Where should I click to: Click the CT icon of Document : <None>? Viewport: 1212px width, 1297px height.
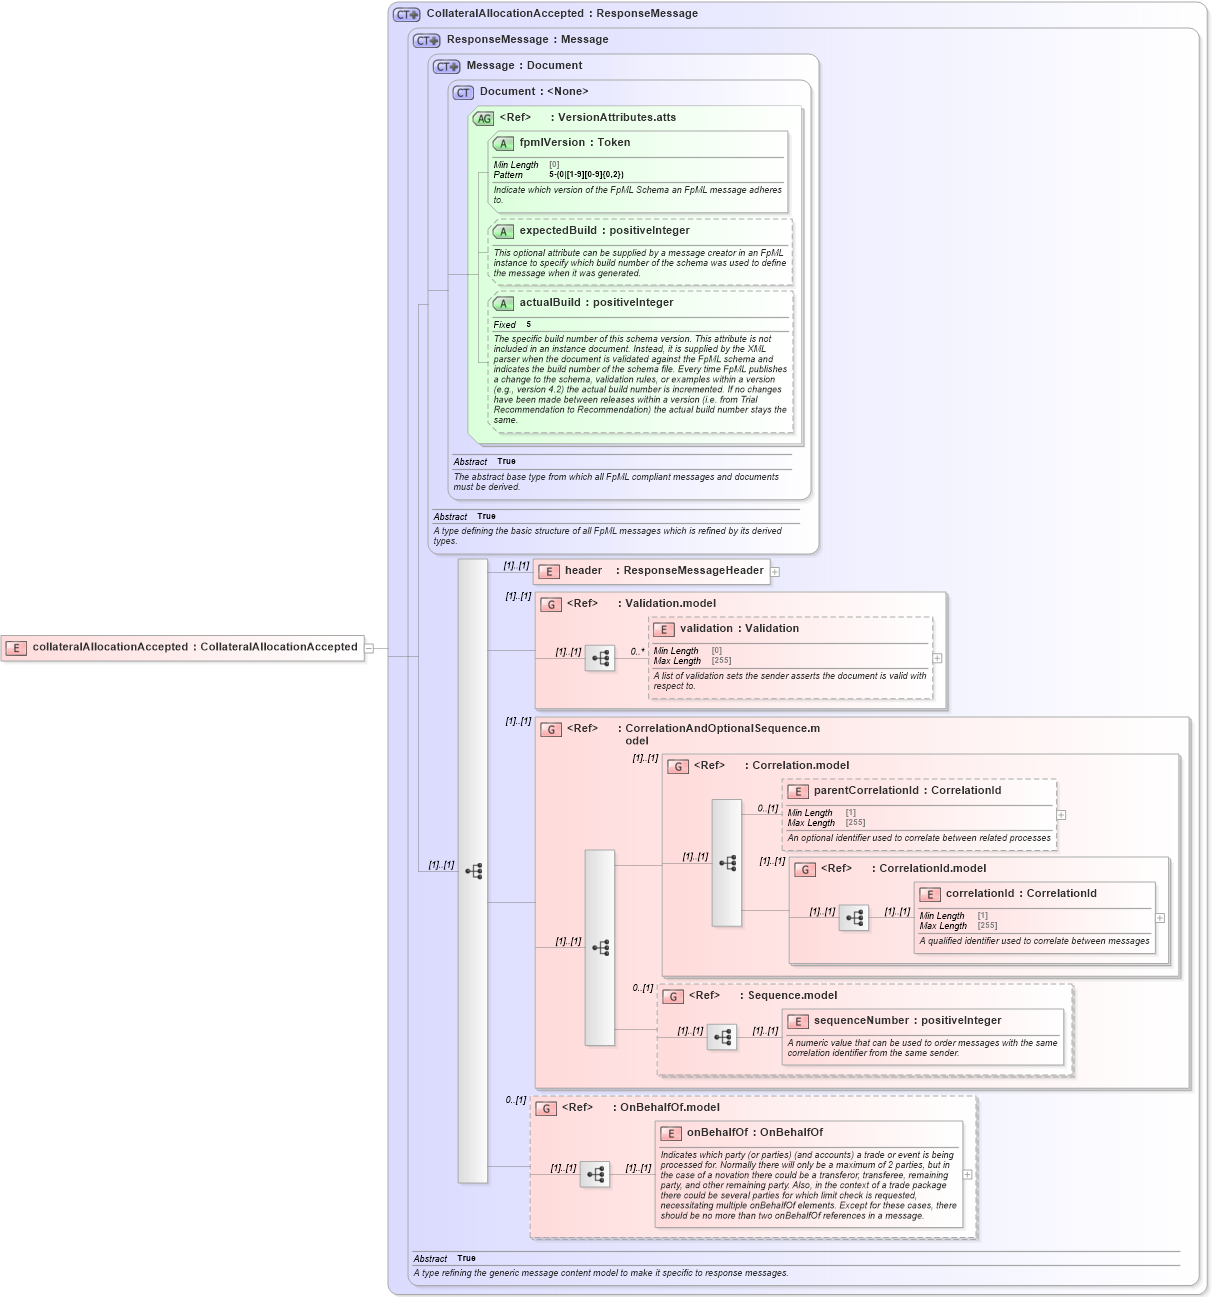[x=461, y=91]
